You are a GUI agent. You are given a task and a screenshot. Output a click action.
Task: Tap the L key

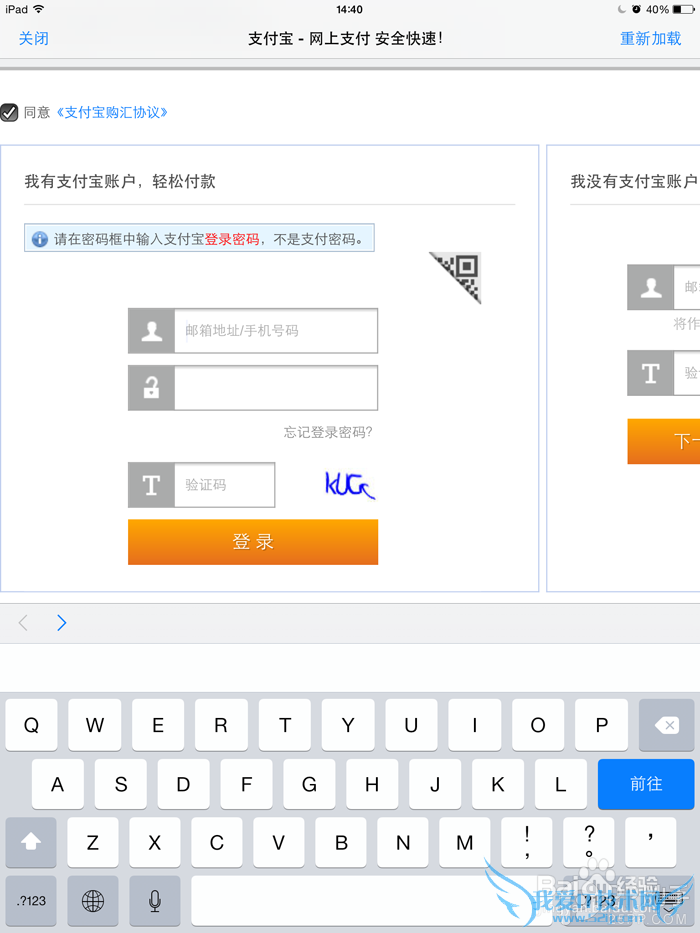[561, 784]
